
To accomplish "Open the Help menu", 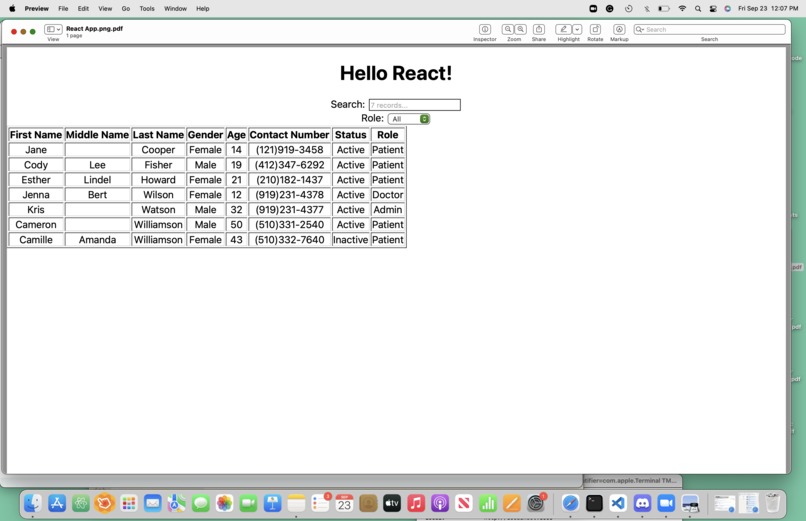I will (x=203, y=8).
